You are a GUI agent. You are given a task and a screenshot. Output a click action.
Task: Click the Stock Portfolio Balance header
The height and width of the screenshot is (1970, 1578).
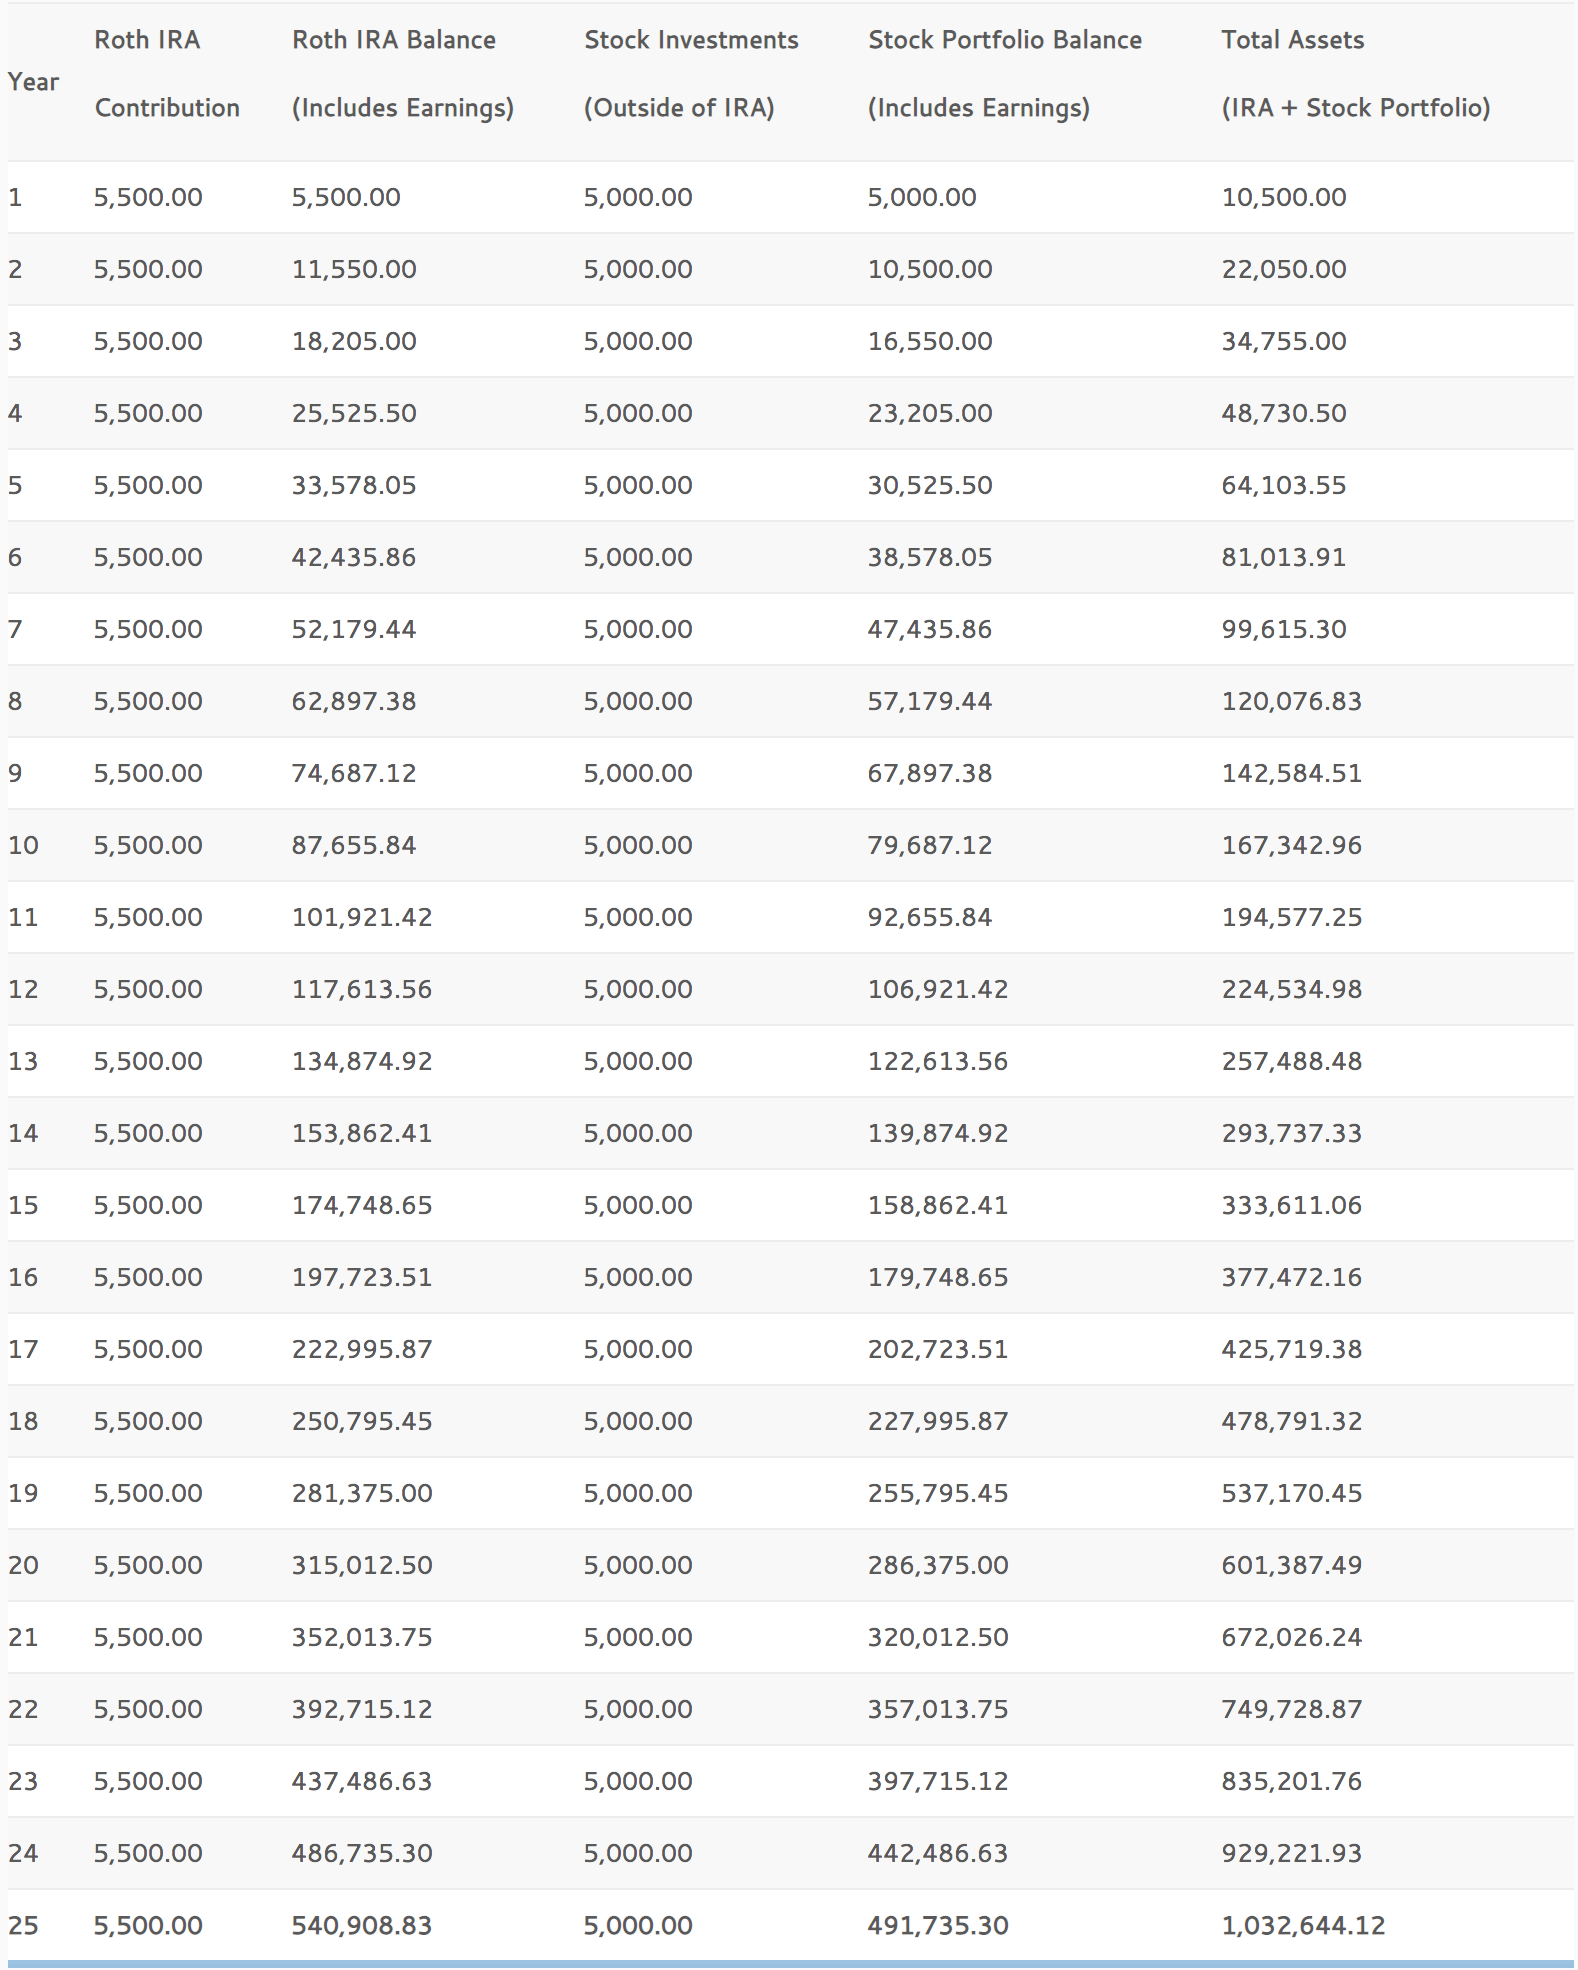click(1005, 74)
